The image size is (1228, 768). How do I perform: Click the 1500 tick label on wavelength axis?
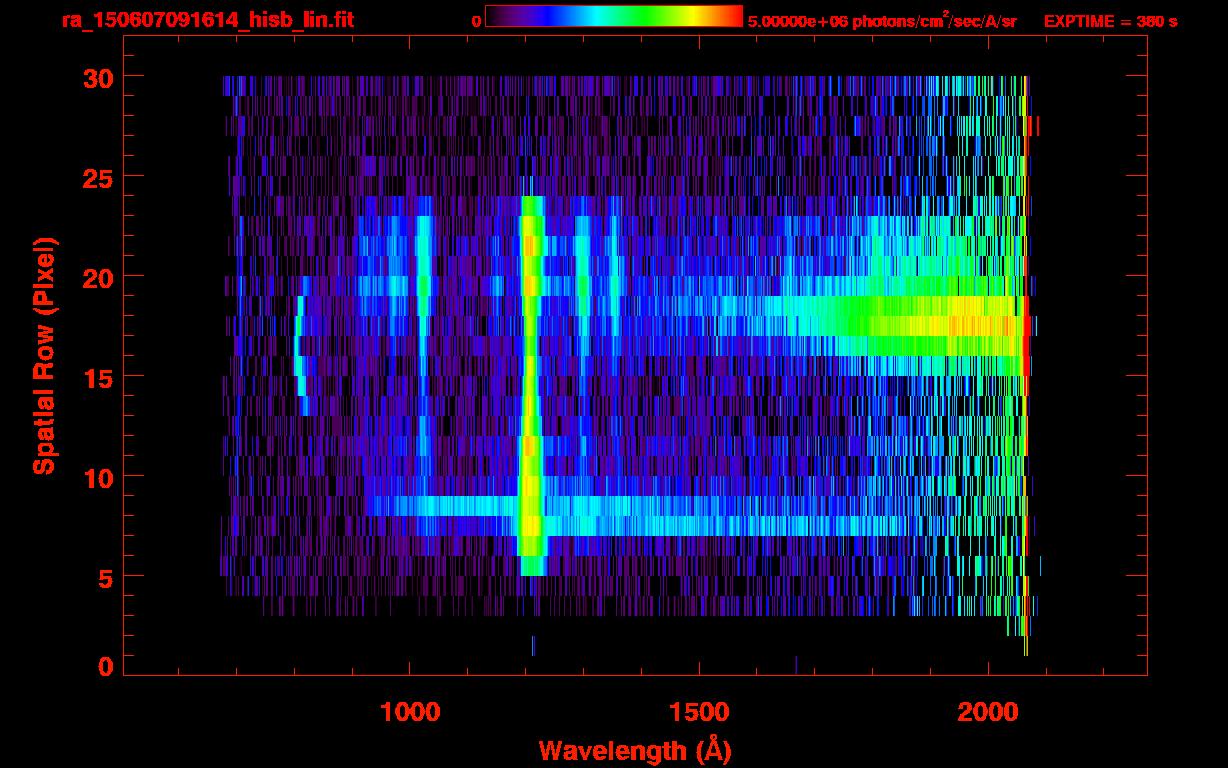698,712
